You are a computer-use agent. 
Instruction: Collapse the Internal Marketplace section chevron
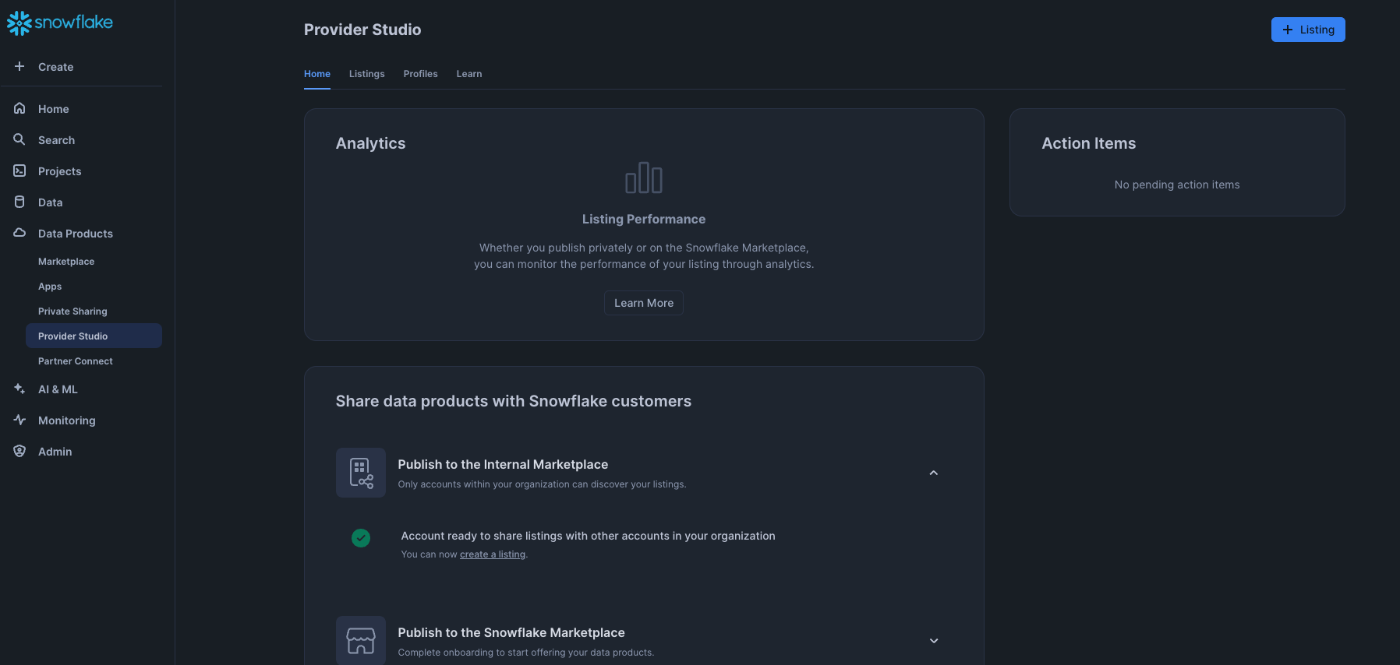click(x=934, y=473)
